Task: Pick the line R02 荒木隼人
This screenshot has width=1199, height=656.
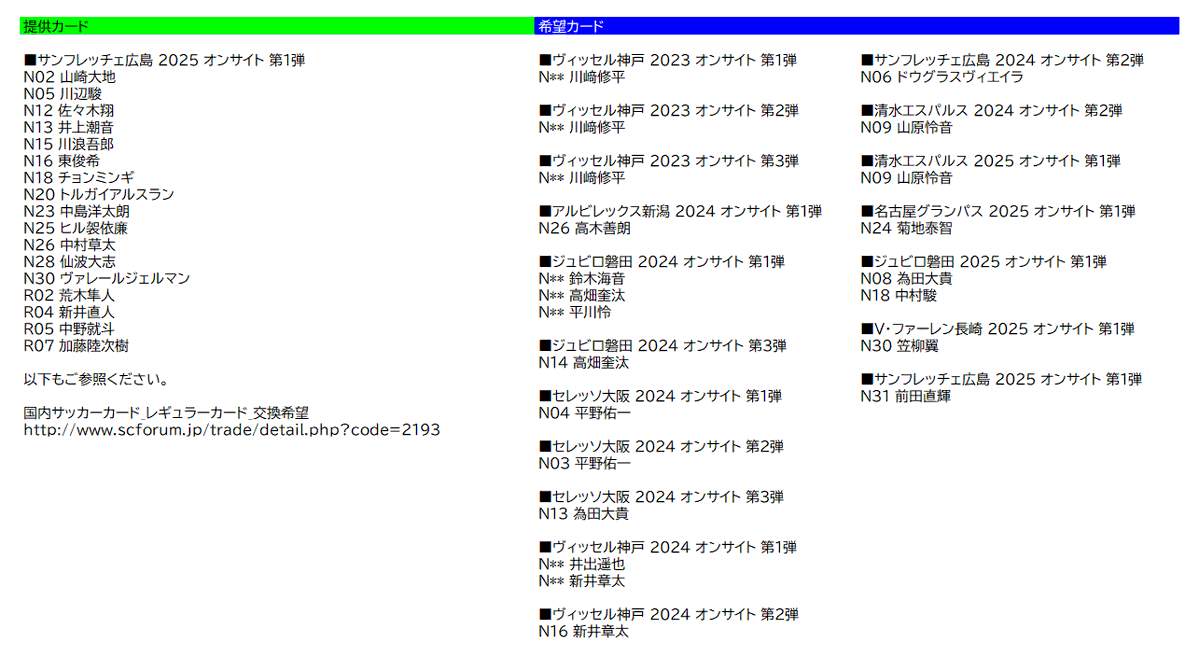Action: [69, 296]
